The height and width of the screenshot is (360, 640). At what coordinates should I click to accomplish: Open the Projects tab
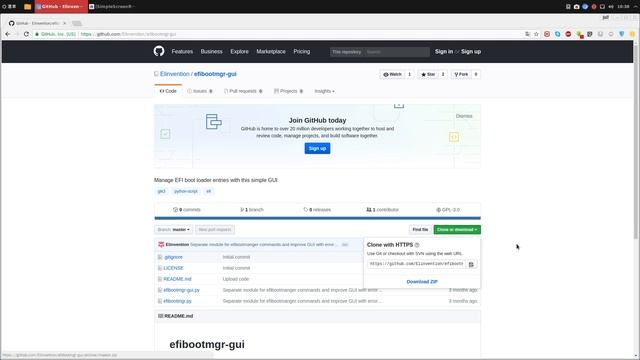(x=289, y=91)
